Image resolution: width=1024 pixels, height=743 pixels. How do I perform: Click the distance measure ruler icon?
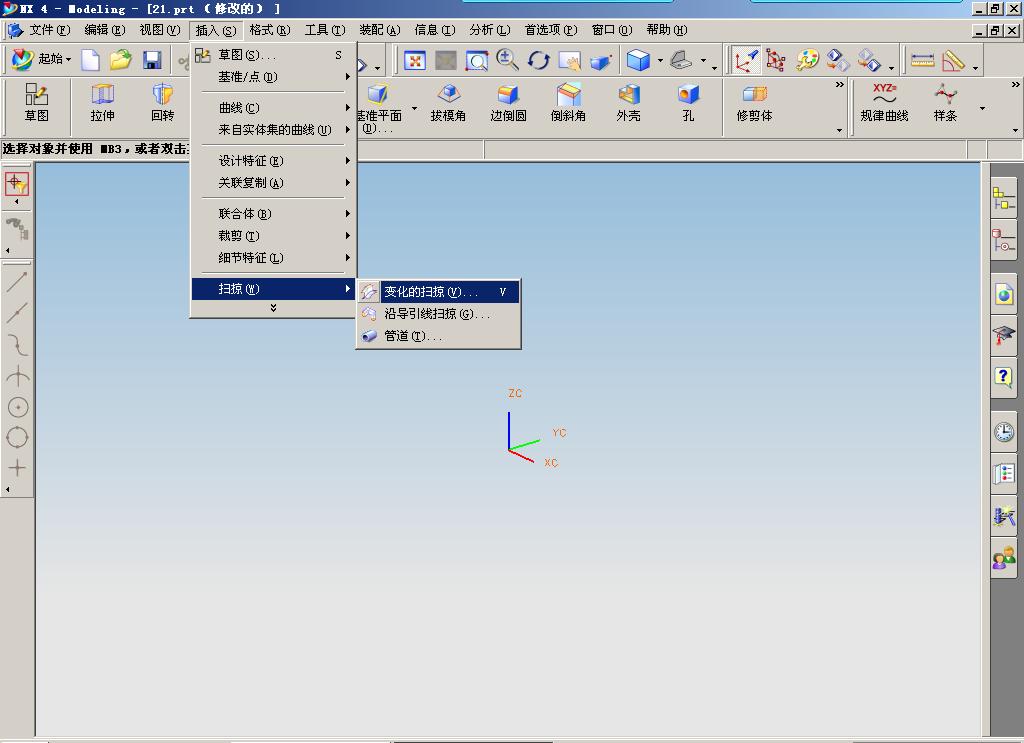922,60
